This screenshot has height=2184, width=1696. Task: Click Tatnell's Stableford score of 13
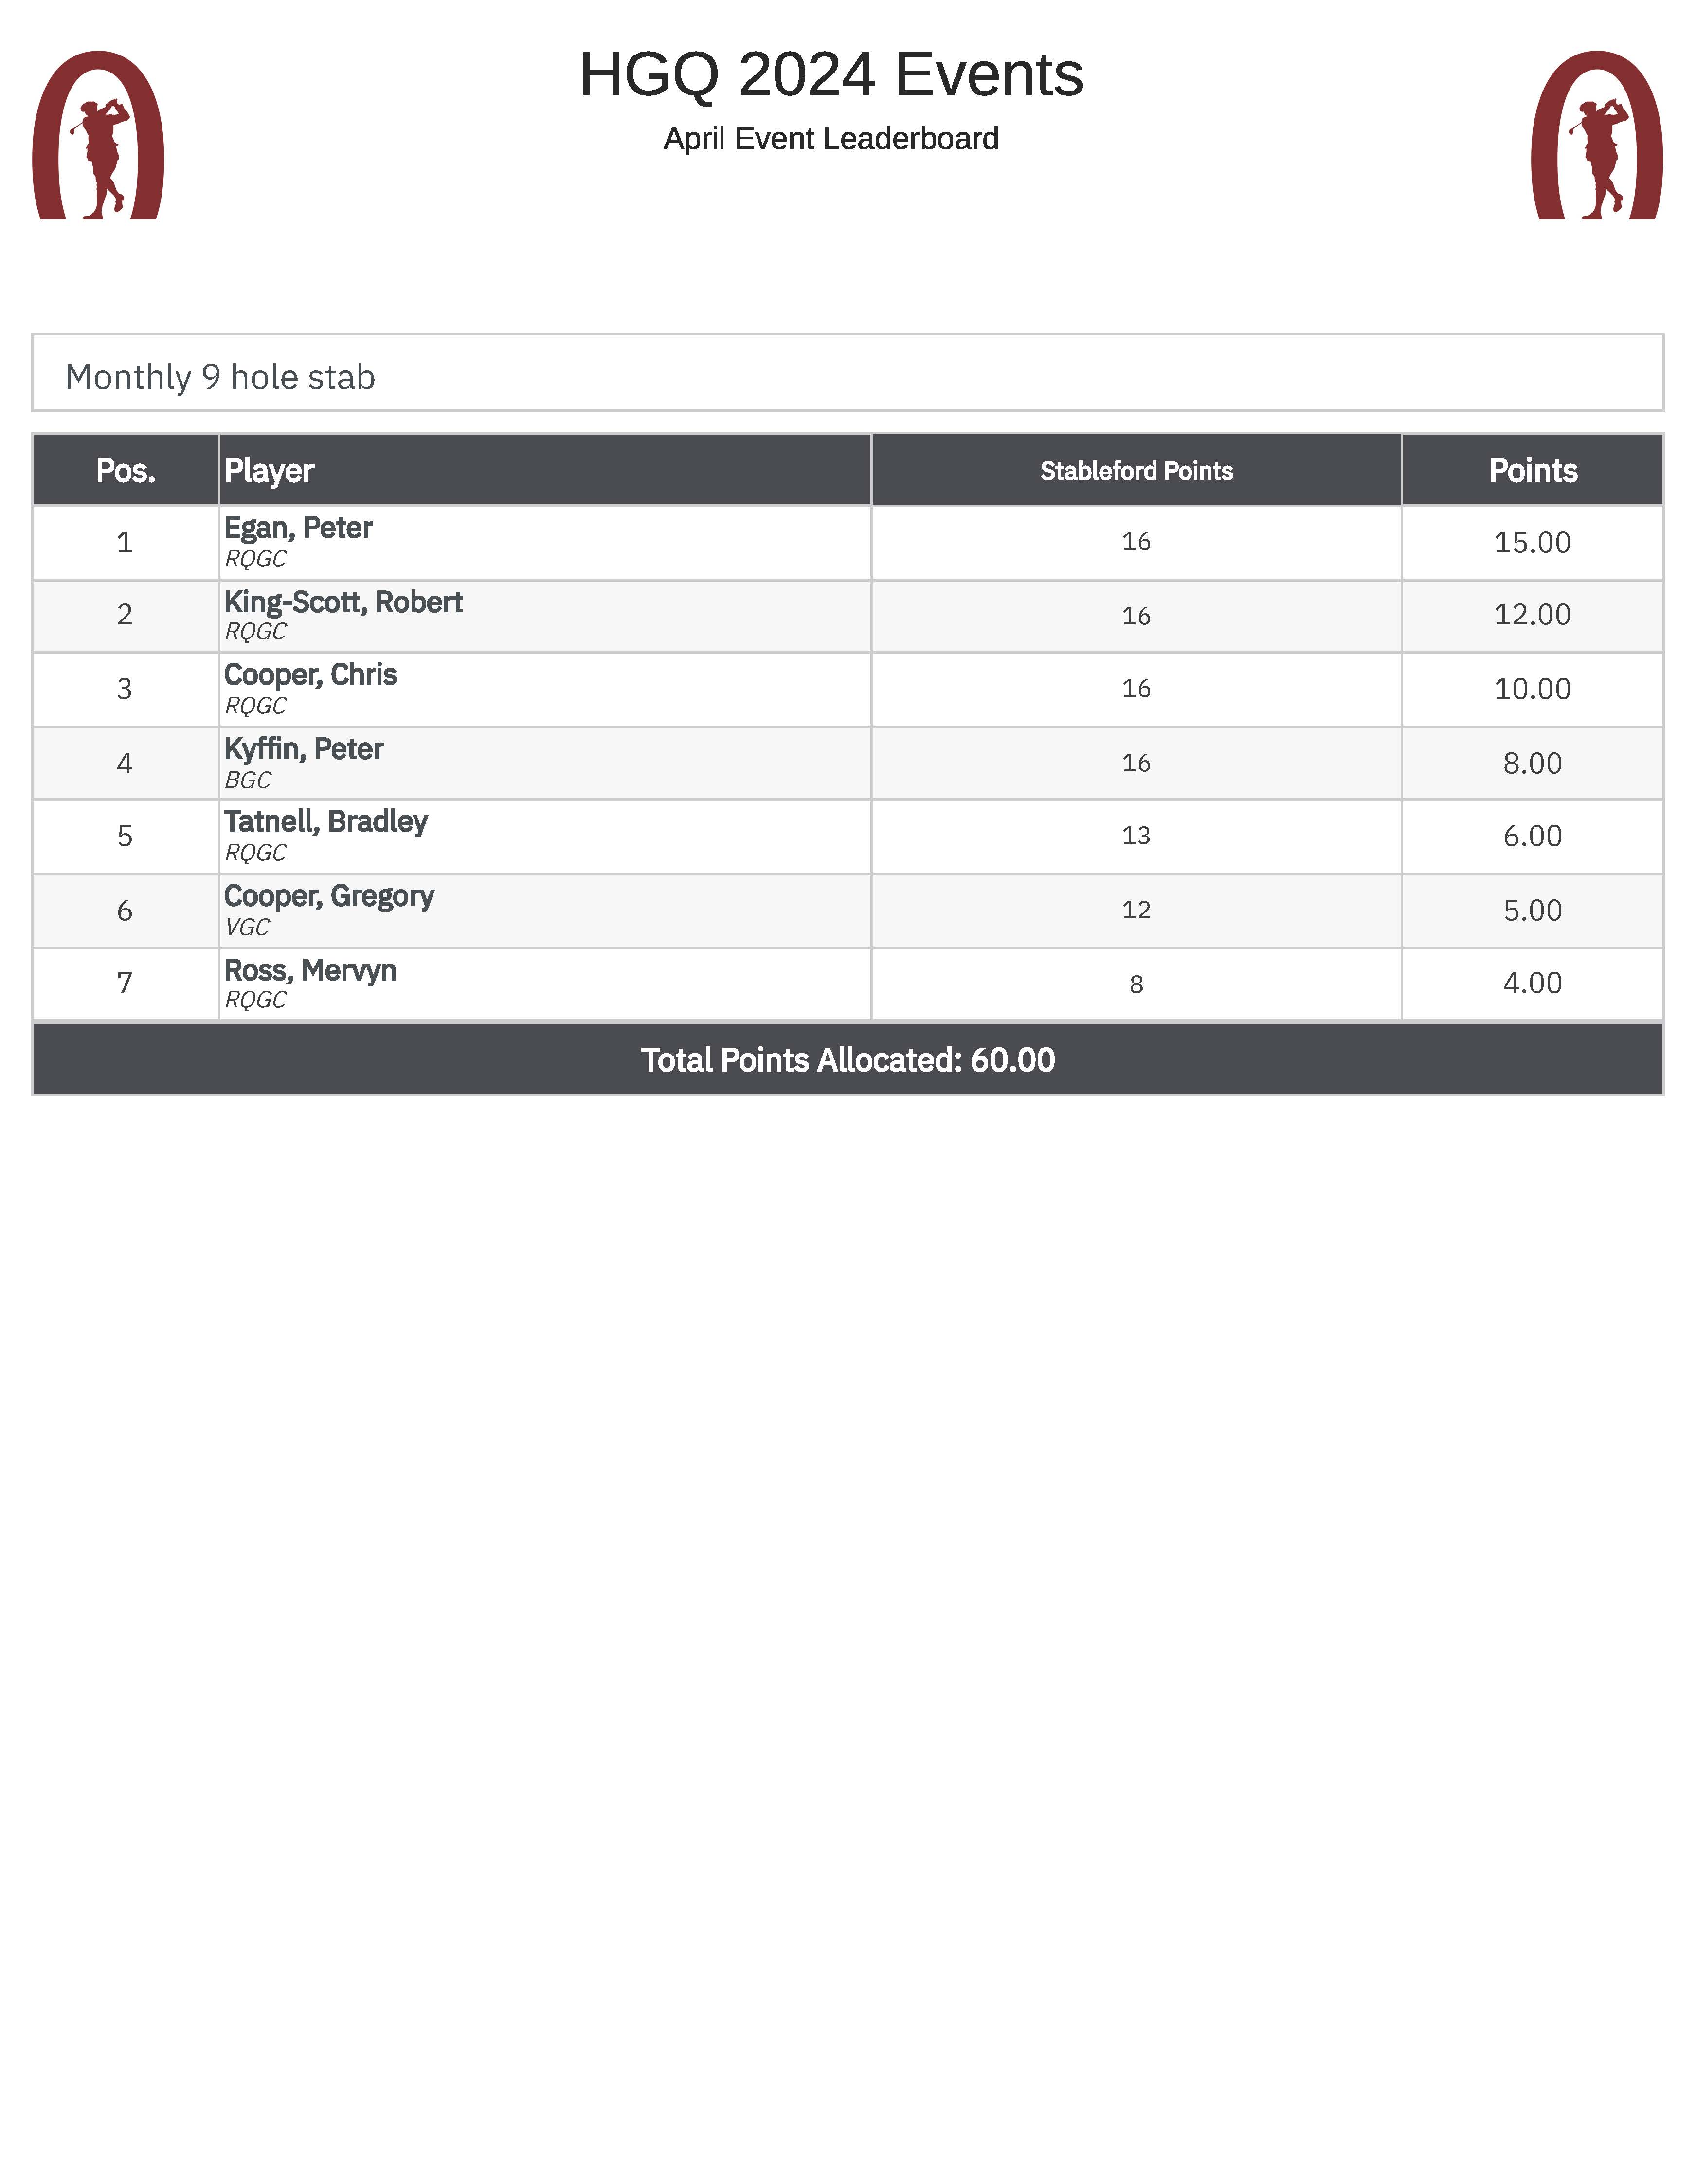point(1135,836)
